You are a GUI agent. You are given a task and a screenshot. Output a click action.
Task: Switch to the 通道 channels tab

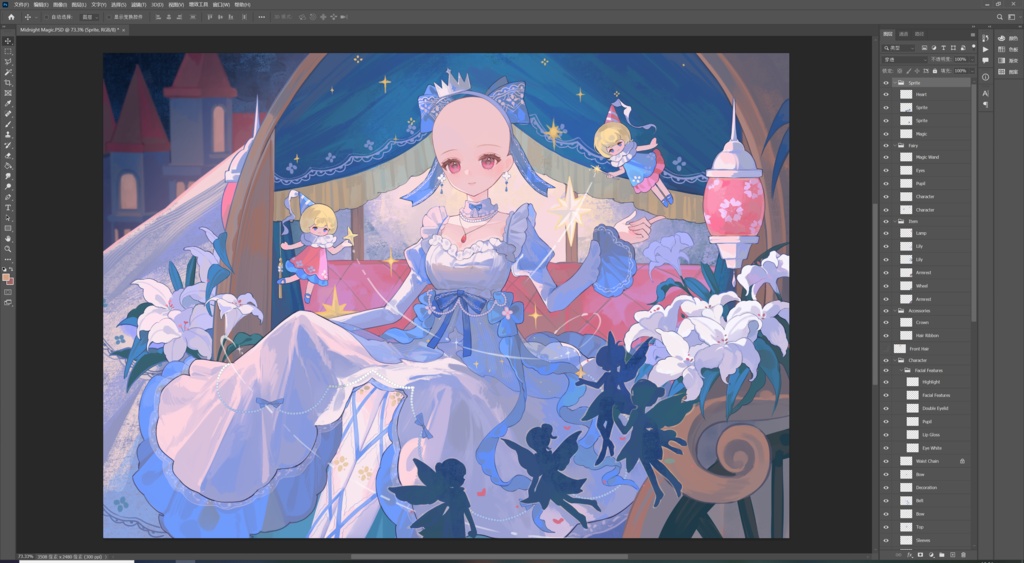coord(904,34)
